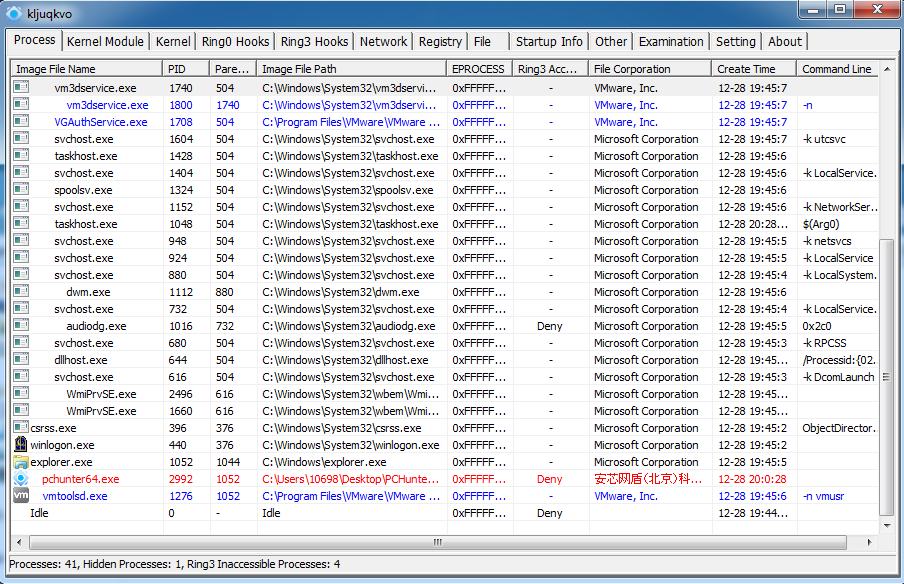Click the icon in the PID 1604 svchost.exe row
Screen dimensions: 904x584
[21, 138]
